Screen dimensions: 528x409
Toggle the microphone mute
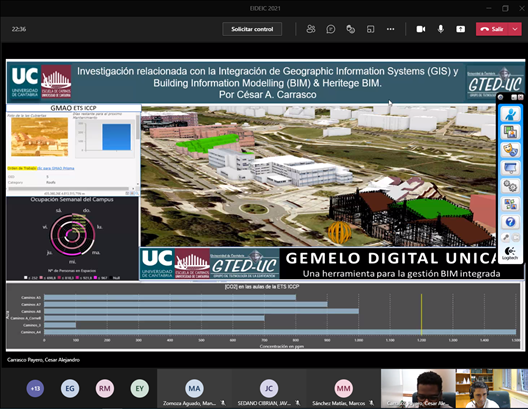click(440, 29)
